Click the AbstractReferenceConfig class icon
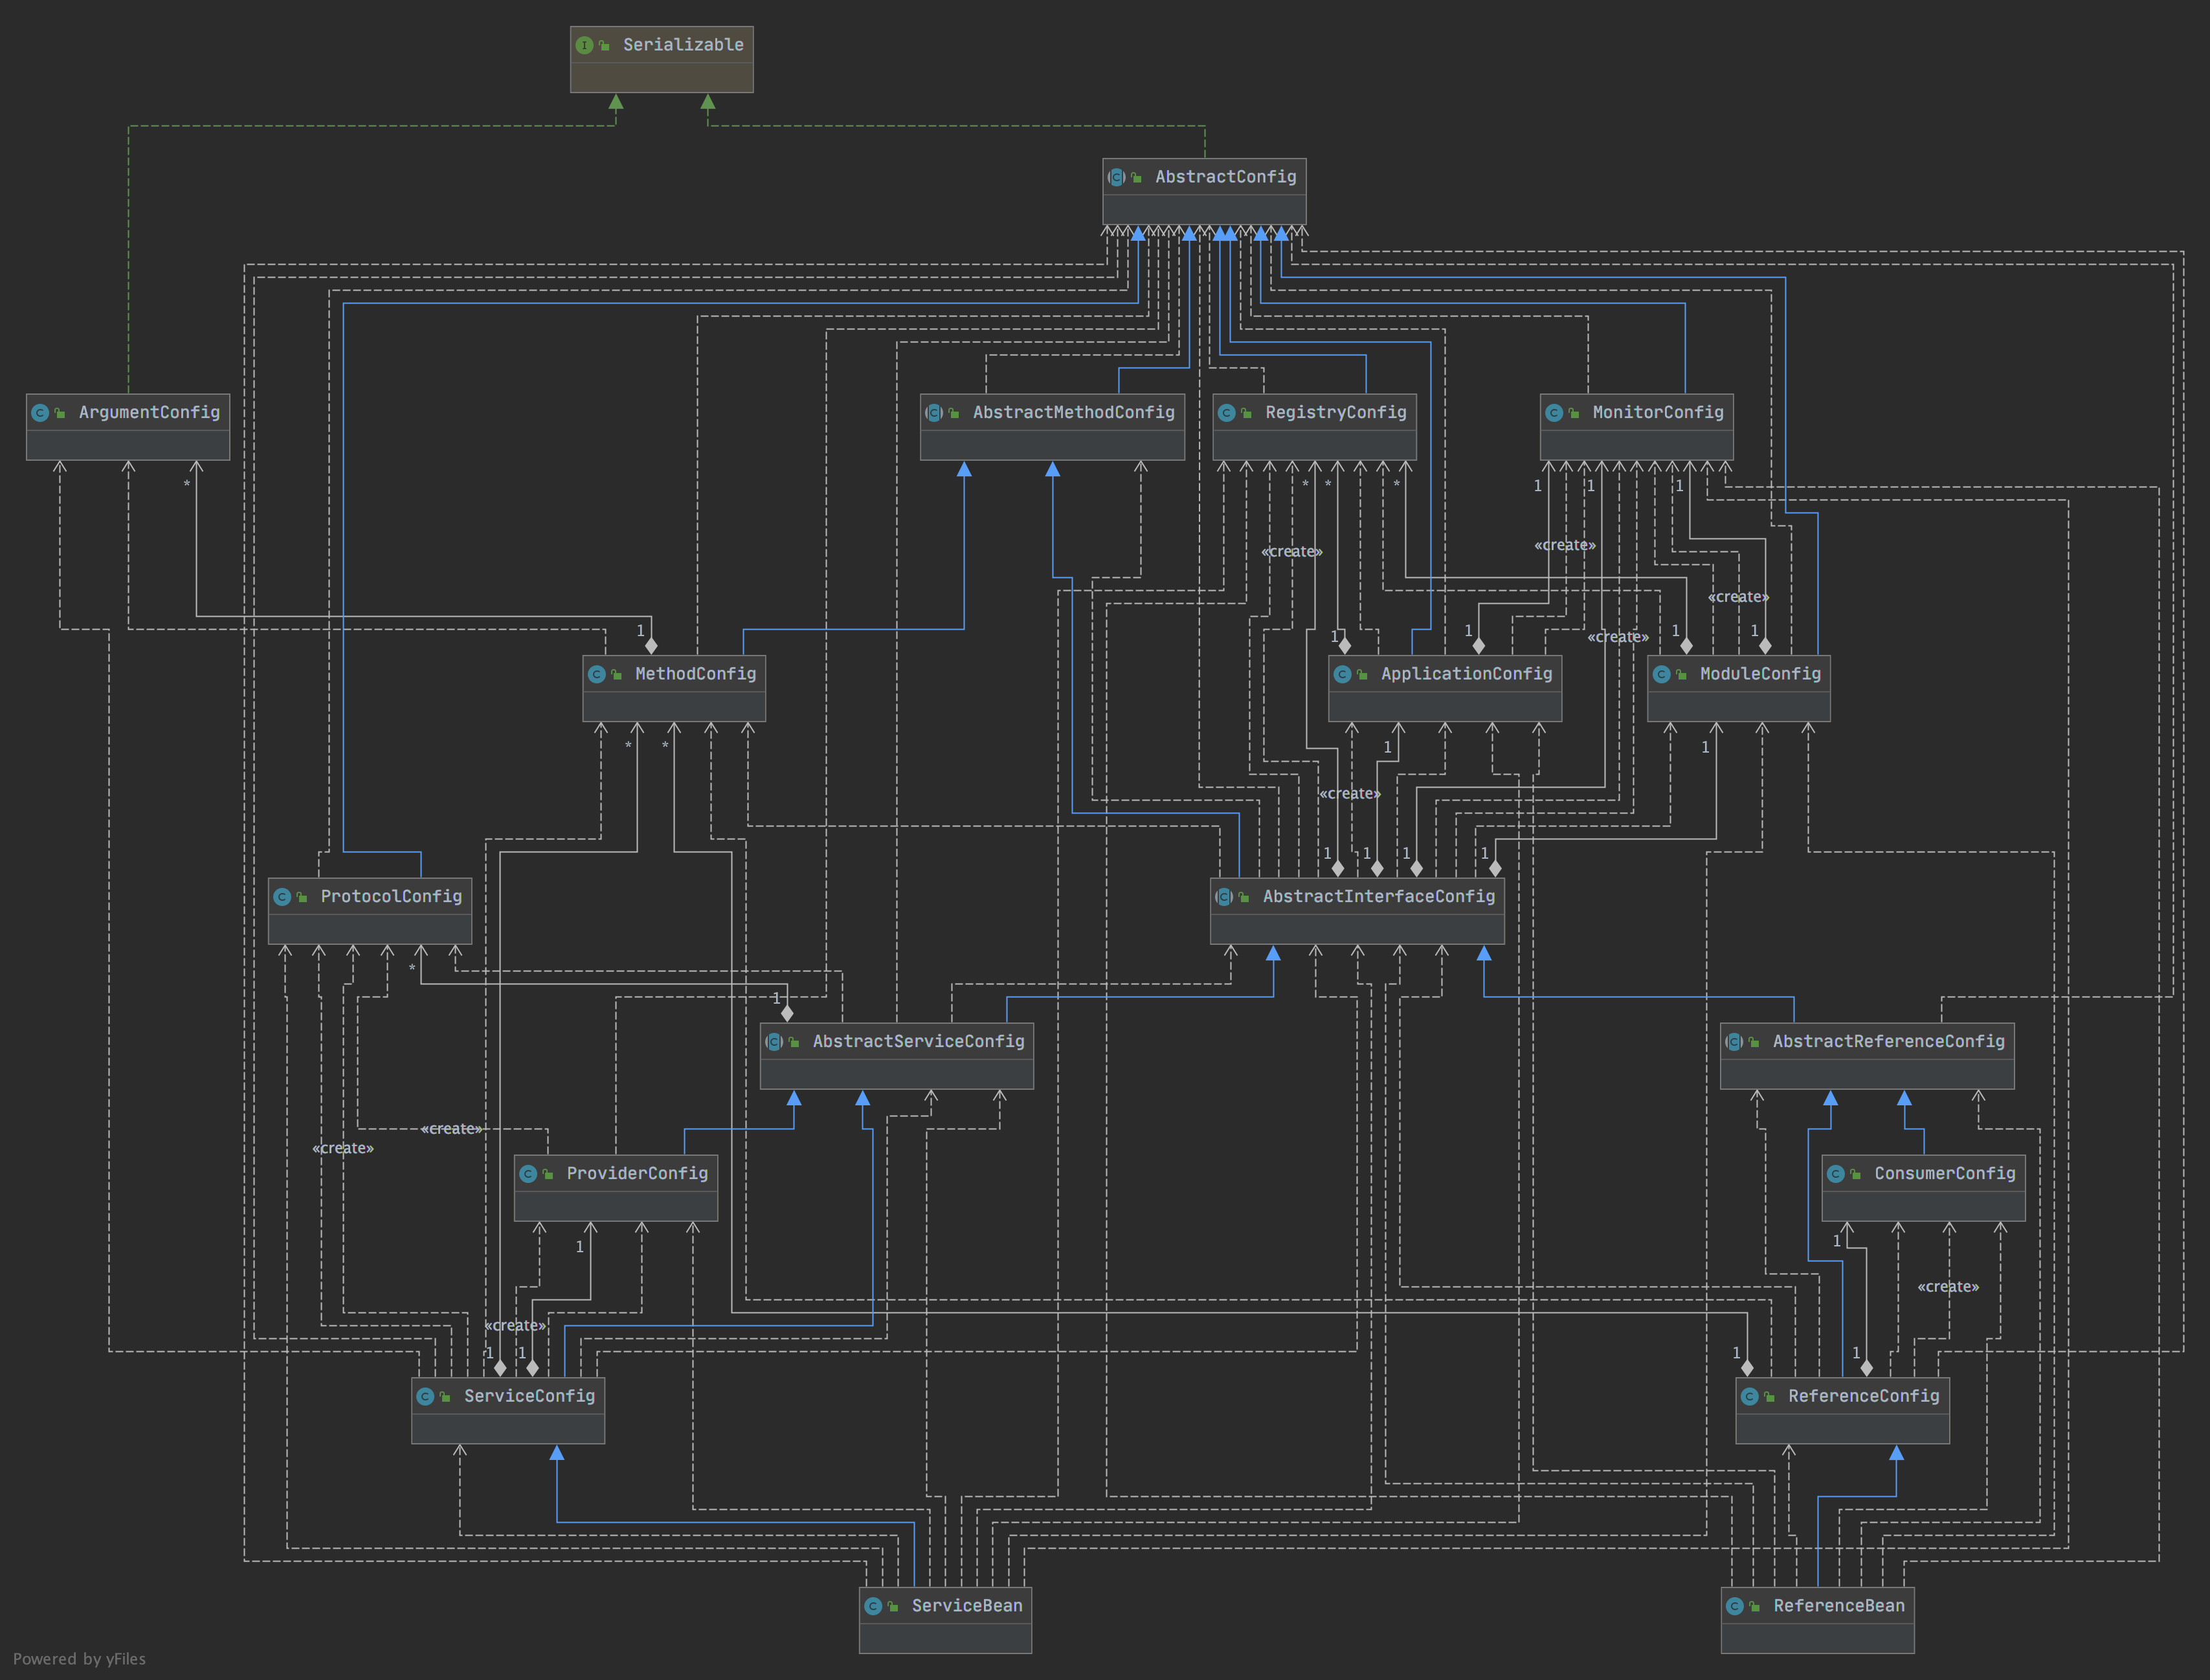 coord(1735,1042)
